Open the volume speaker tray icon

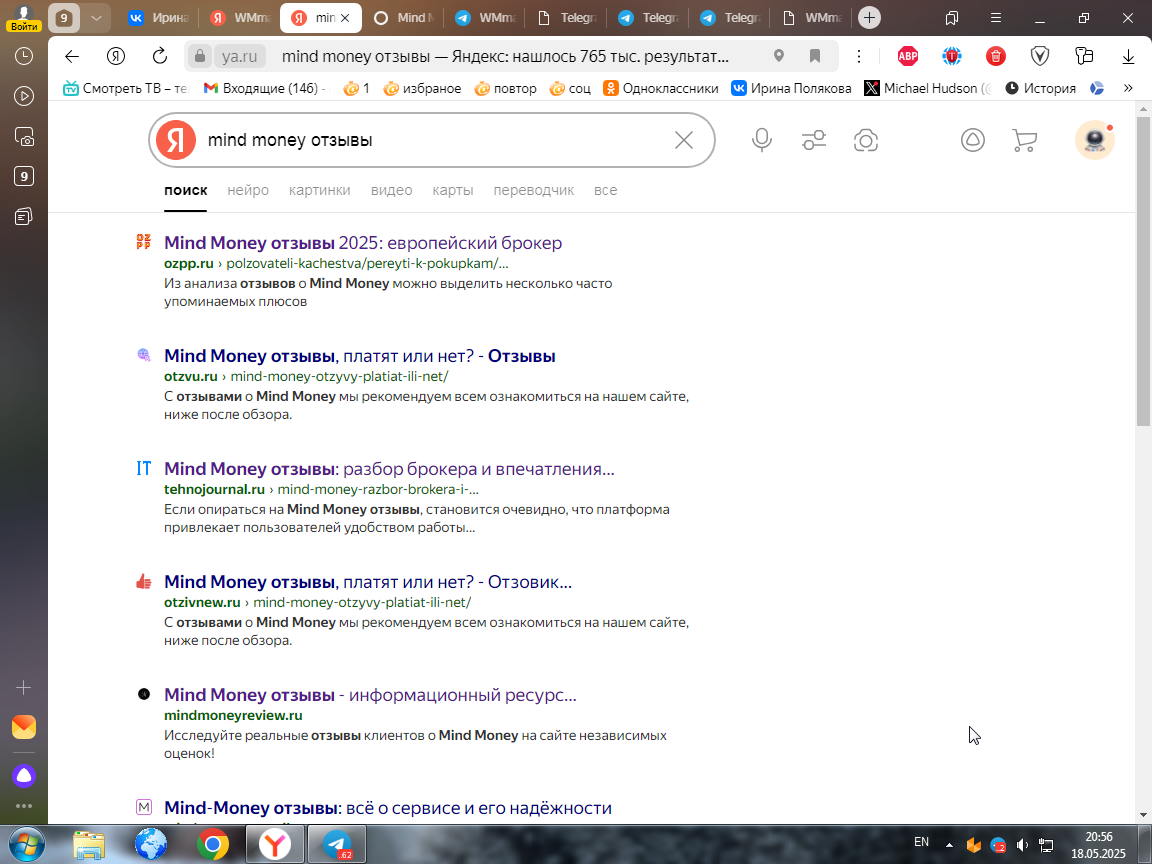coord(1022,845)
